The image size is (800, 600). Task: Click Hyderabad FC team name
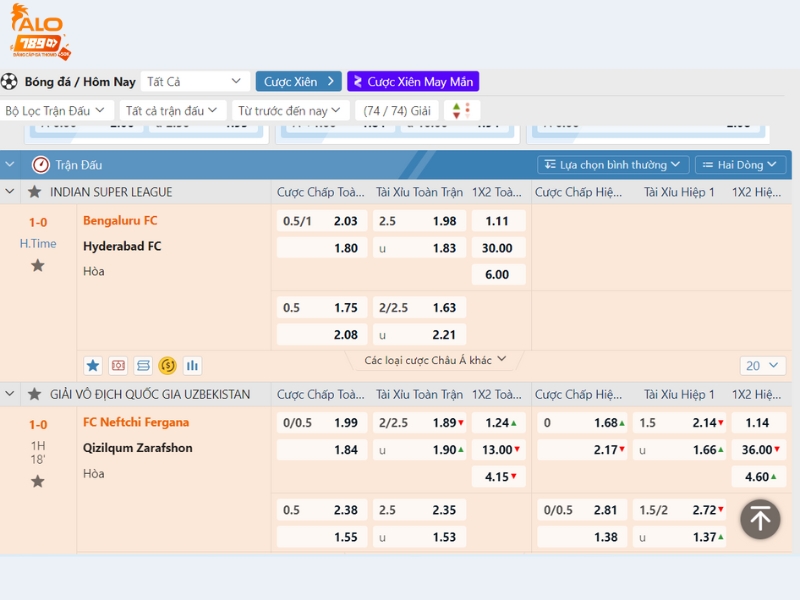(122, 246)
